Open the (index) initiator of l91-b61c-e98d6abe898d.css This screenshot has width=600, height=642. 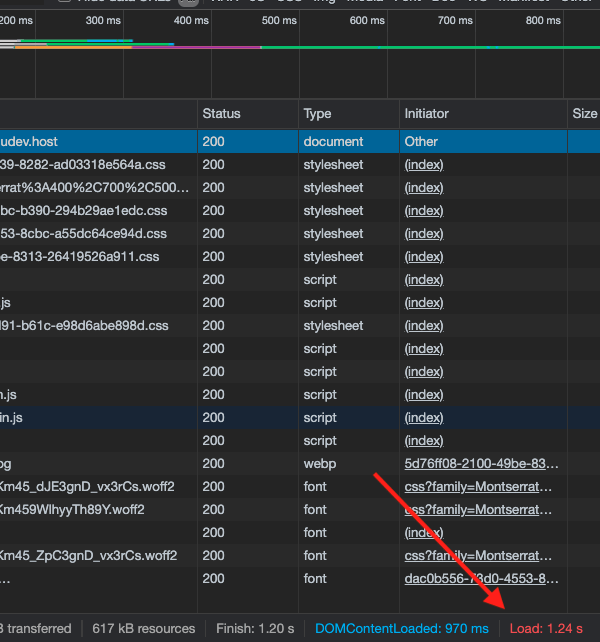coord(424,326)
